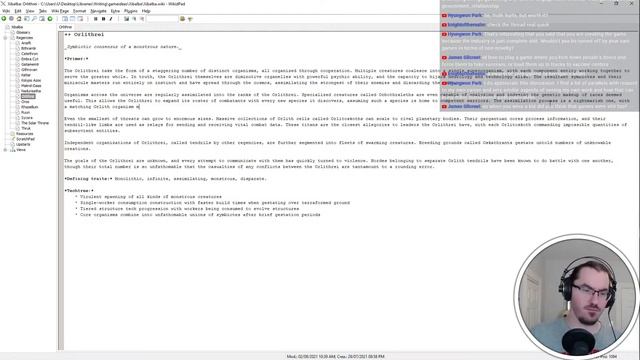
Task: Open the Wiki Page menu
Action: pos(60,11)
